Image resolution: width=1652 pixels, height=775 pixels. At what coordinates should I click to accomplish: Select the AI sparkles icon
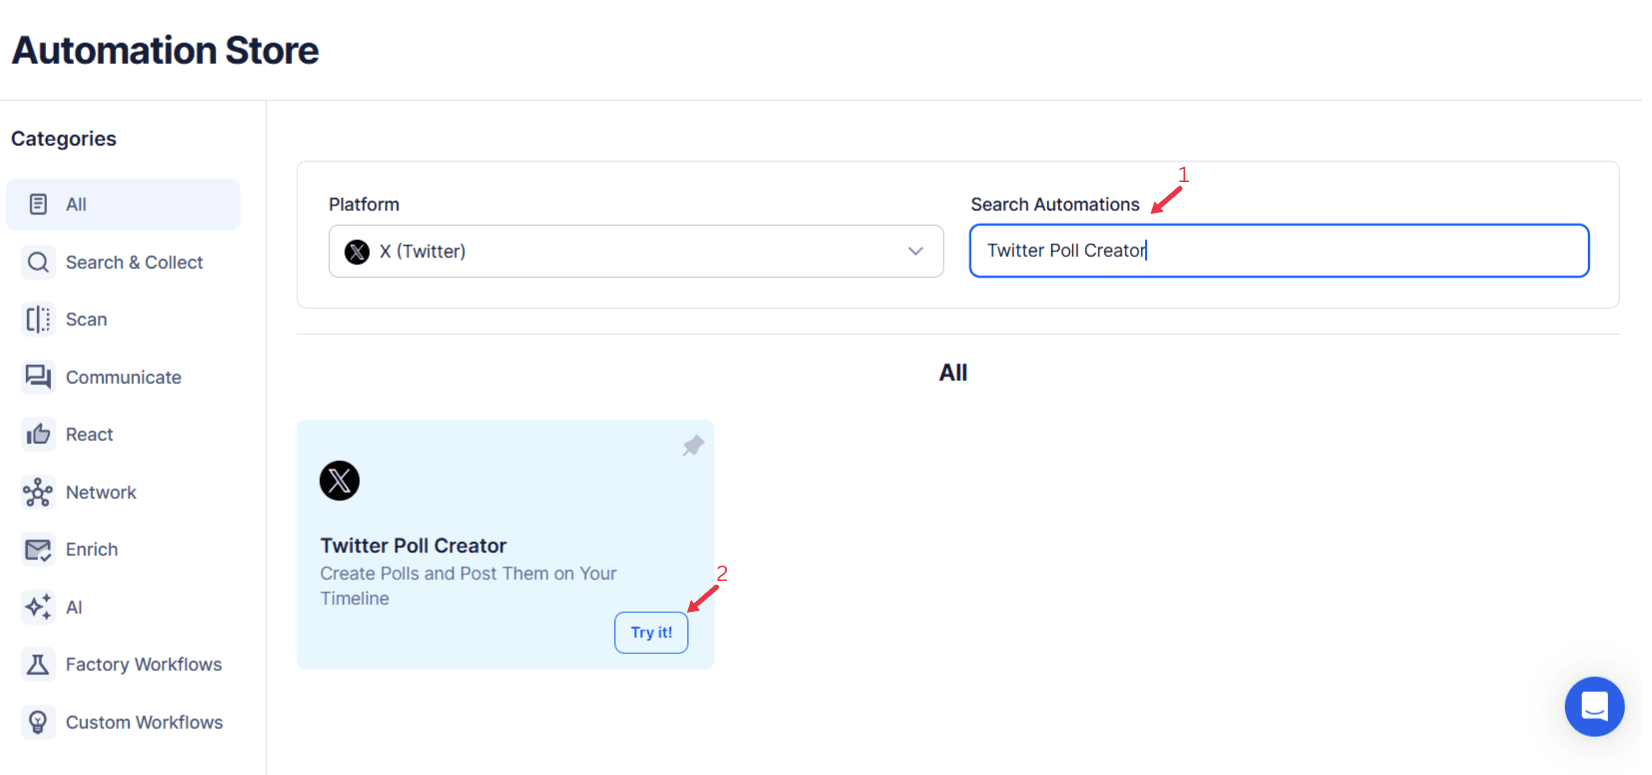click(38, 606)
